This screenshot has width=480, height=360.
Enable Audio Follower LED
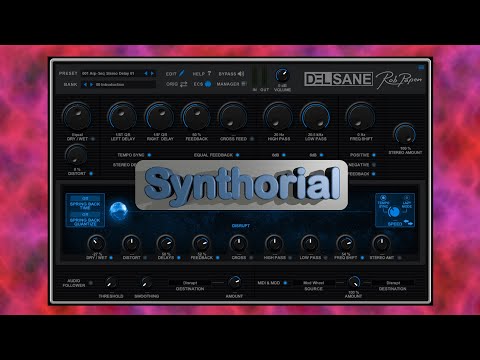pos(90,283)
